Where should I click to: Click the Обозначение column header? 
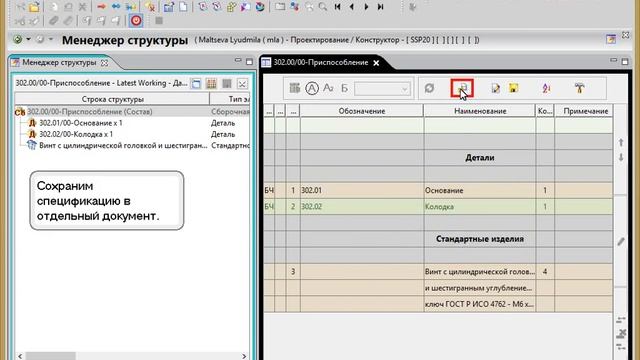point(362,111)
